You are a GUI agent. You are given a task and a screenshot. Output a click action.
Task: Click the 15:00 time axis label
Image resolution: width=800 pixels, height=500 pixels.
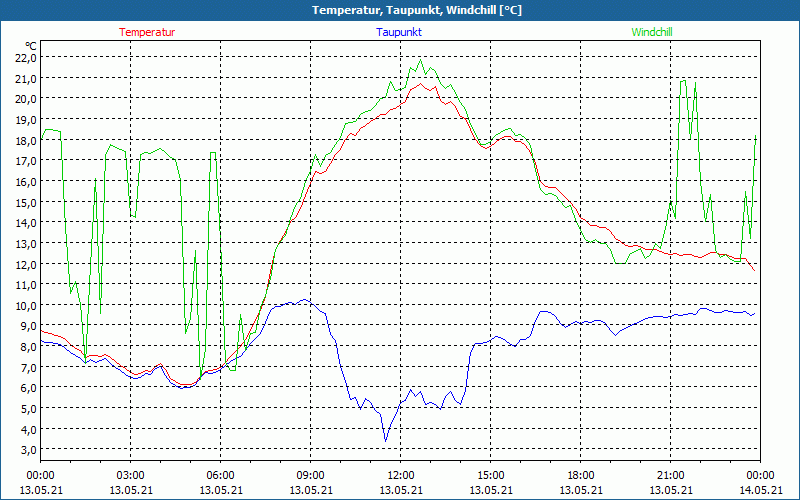(x=491, y=476)
